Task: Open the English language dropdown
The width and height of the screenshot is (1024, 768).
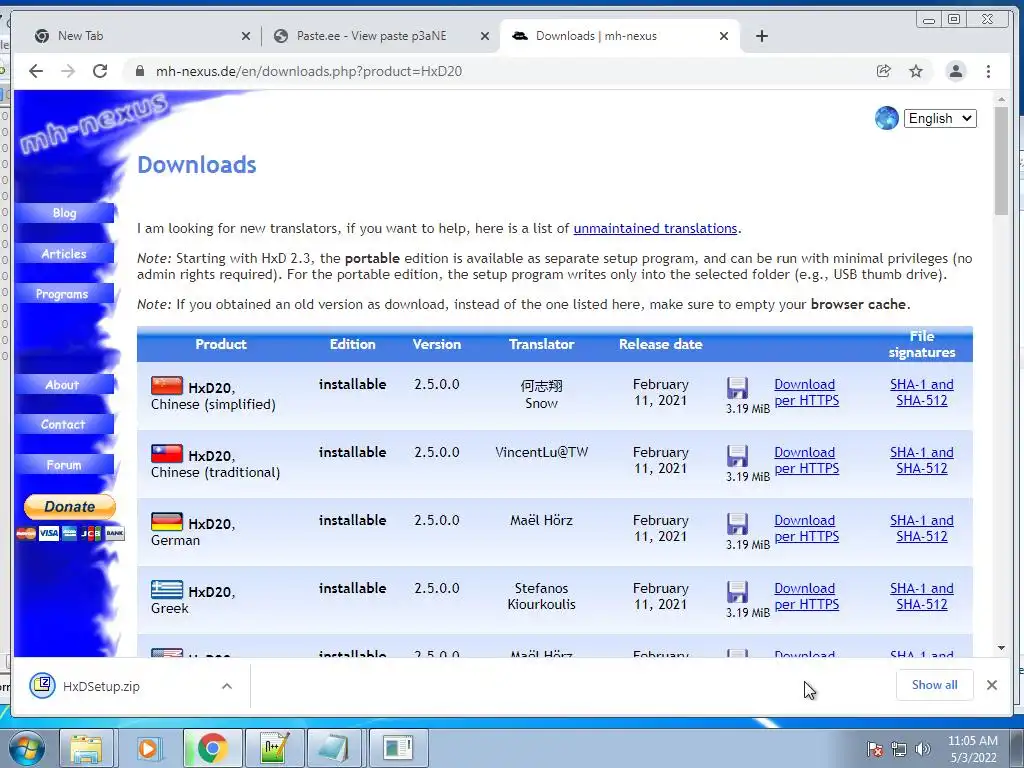Action: [940, 118]
